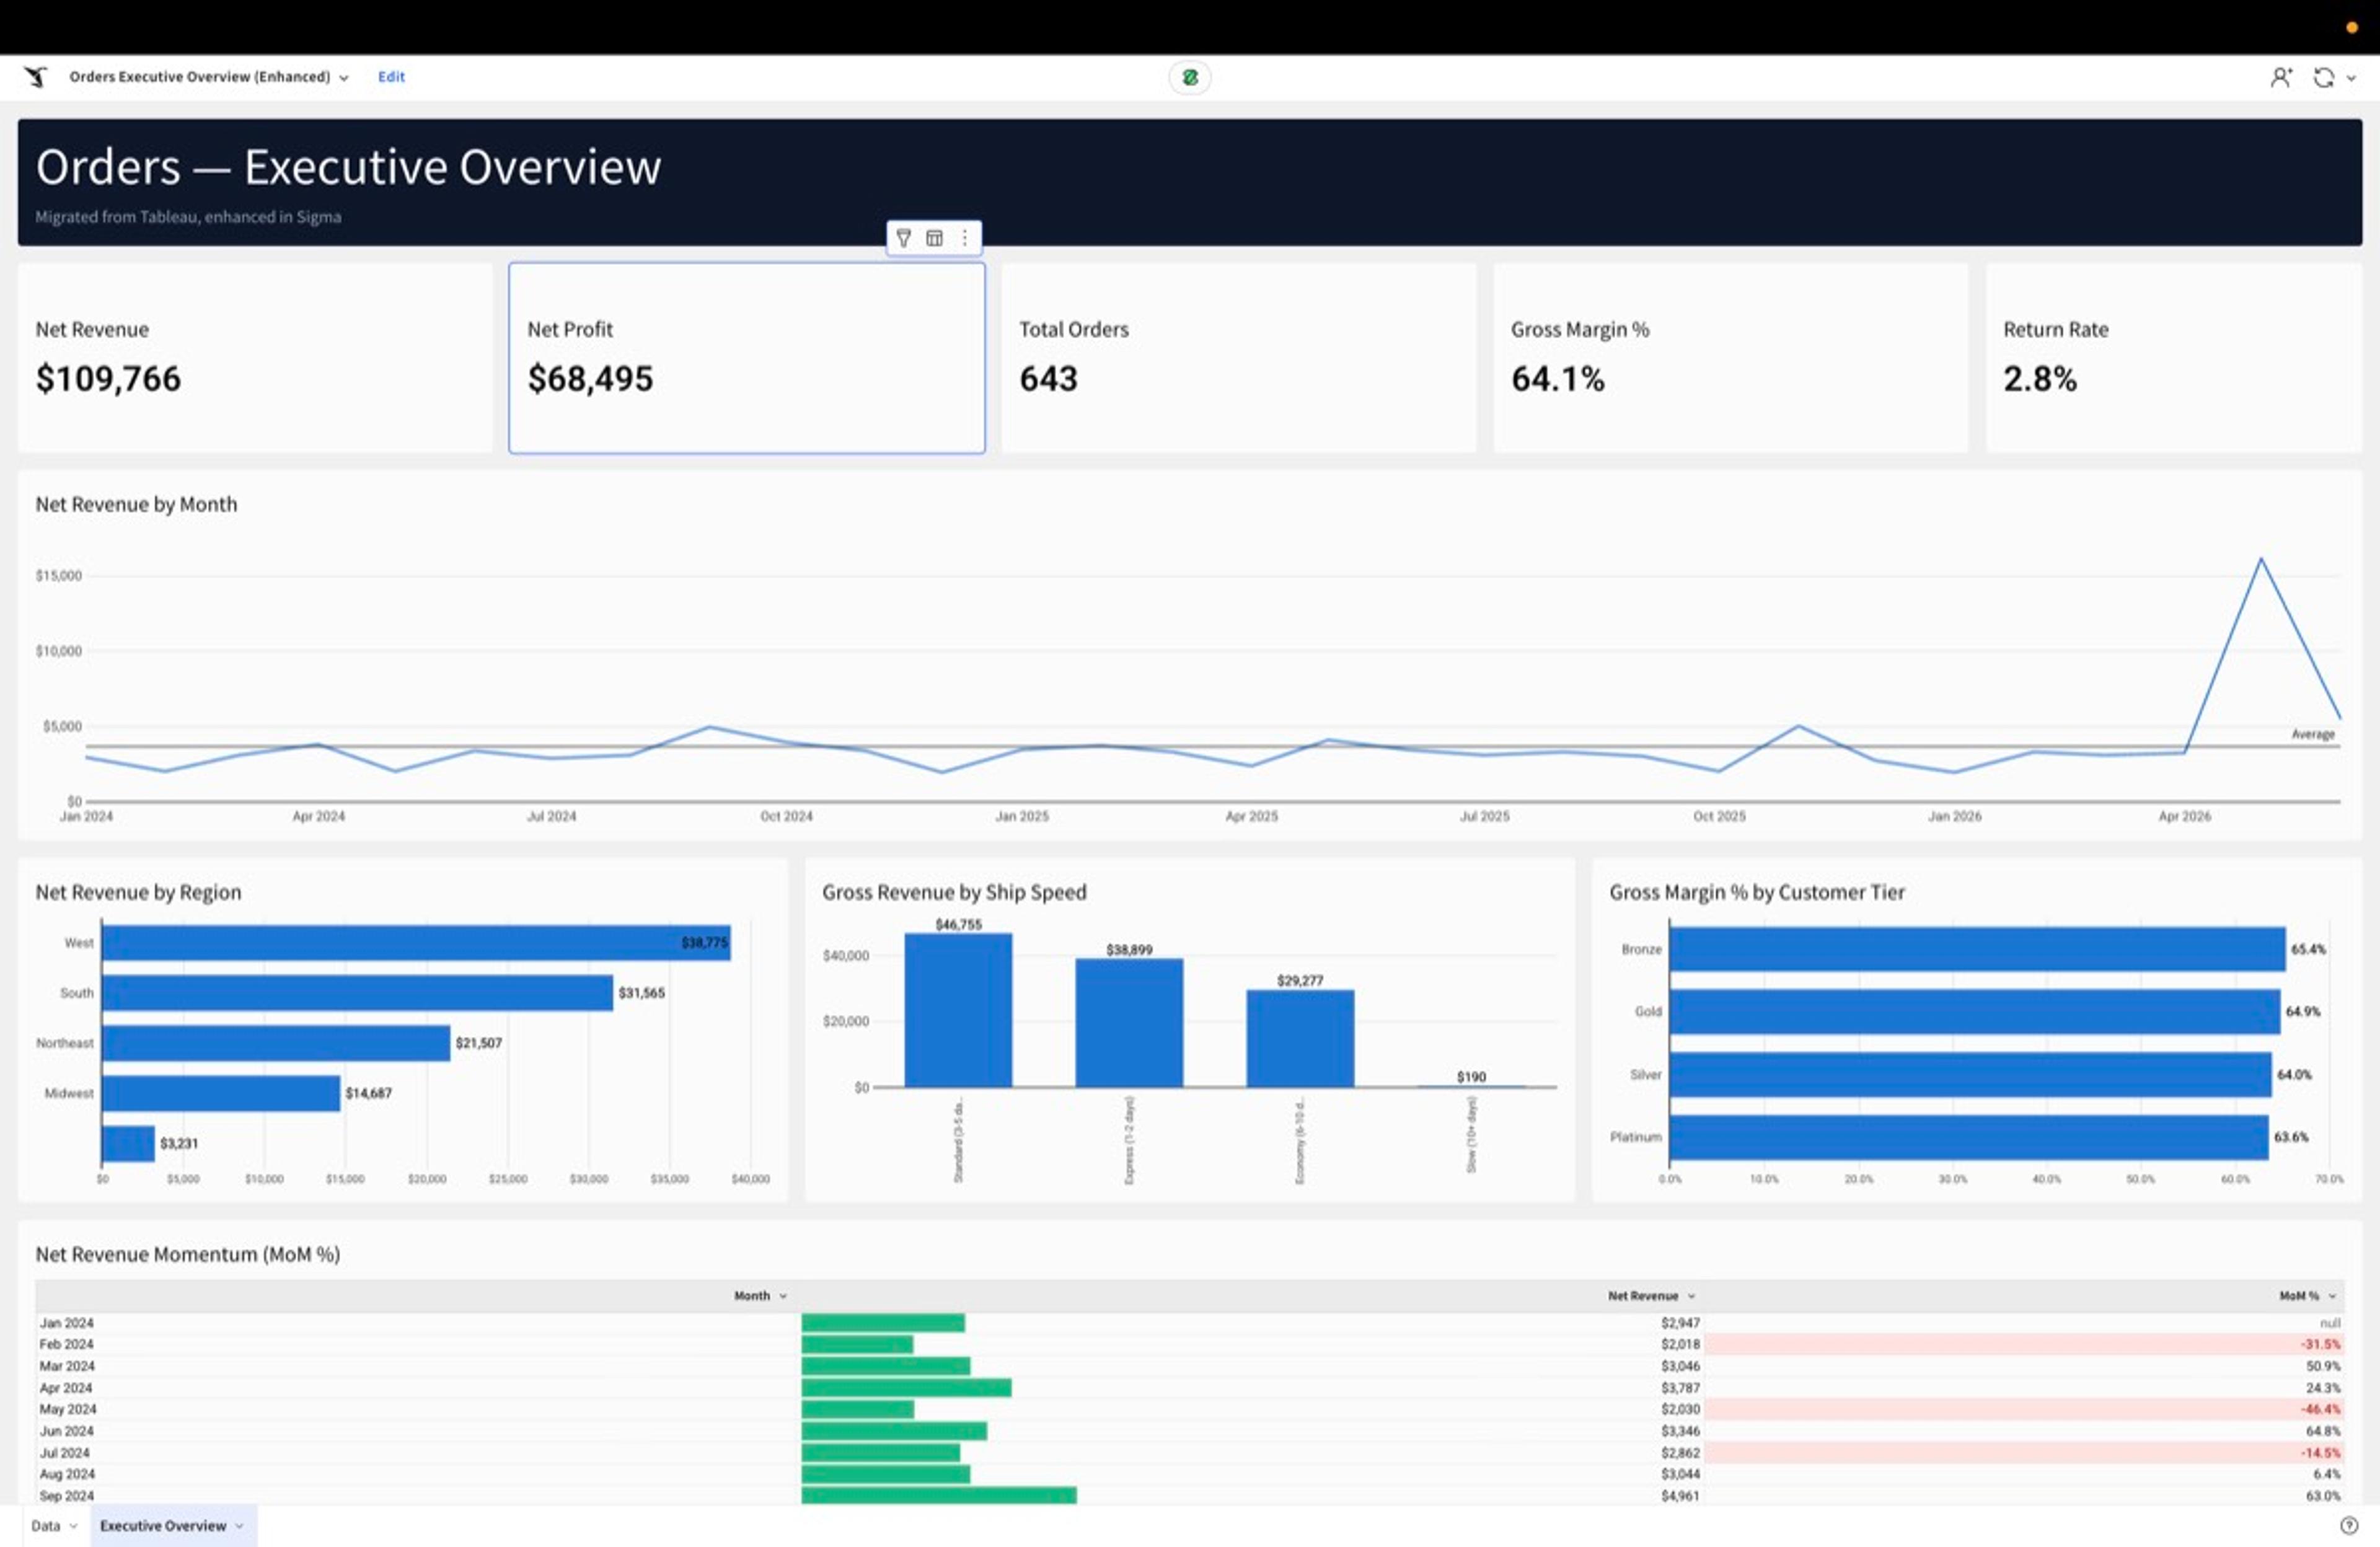Click the $3,787 net revenue cell

point(1680,1388)
